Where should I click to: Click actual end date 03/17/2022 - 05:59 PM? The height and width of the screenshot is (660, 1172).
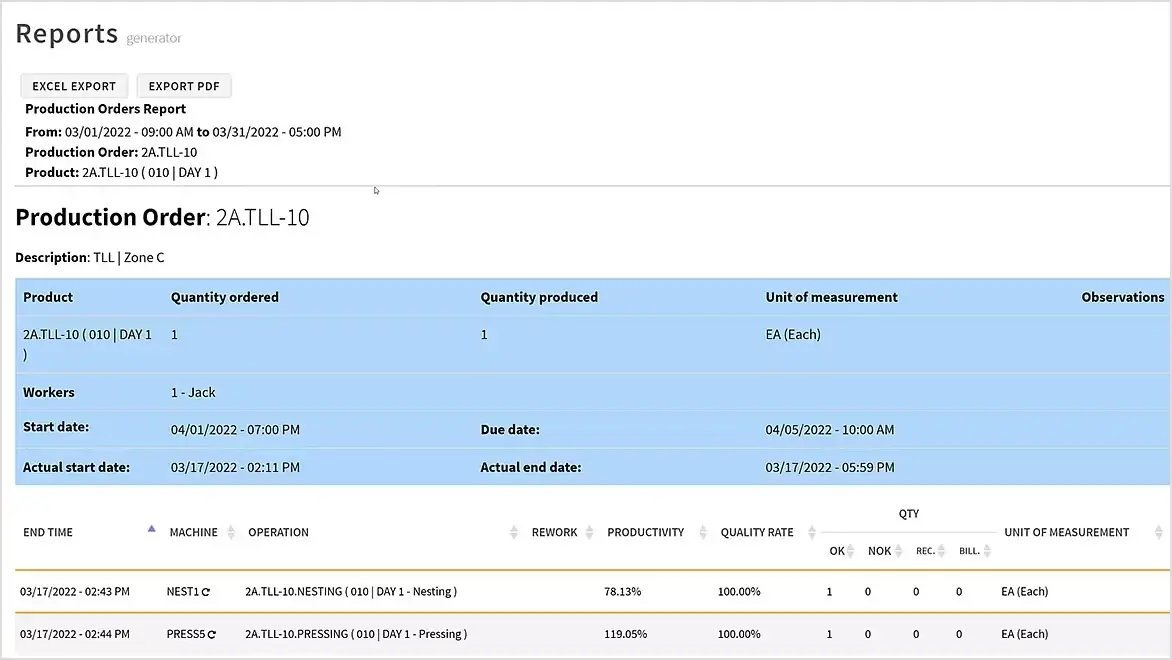pyautogui.click(x=830, y=467)
